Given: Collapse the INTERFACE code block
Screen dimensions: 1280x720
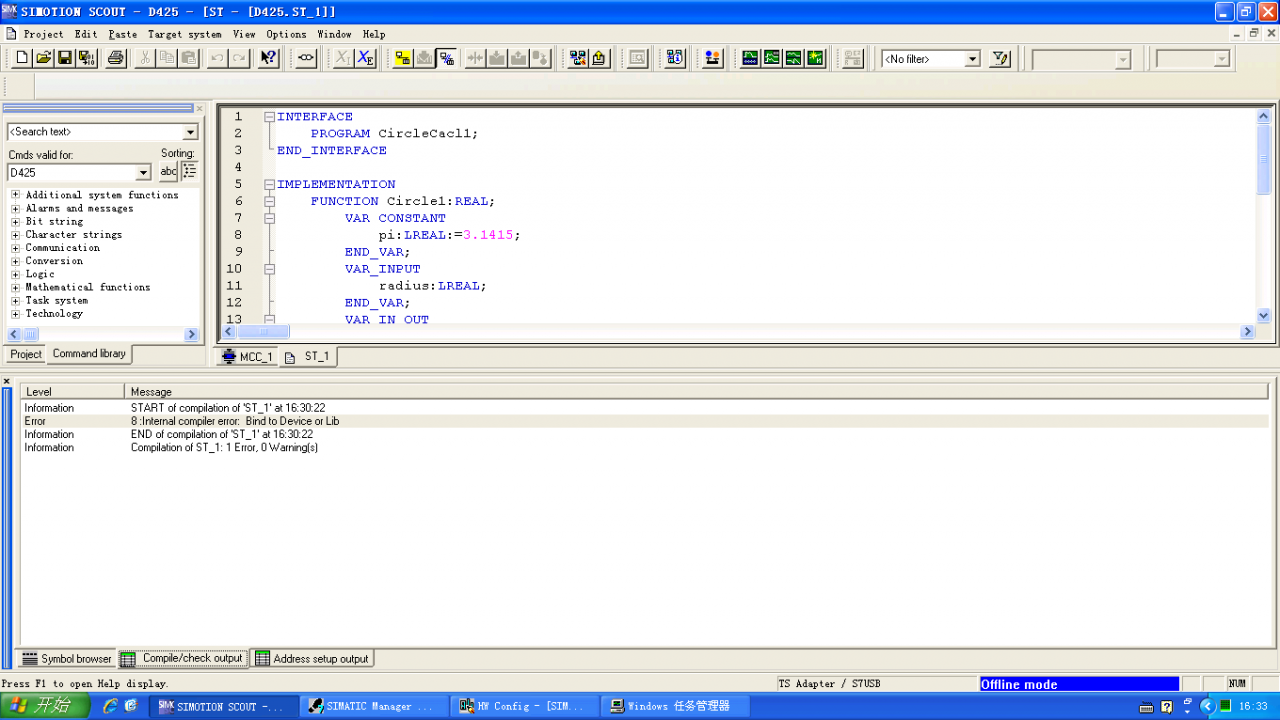Looking at the screenshot, I should pos(269,117).
